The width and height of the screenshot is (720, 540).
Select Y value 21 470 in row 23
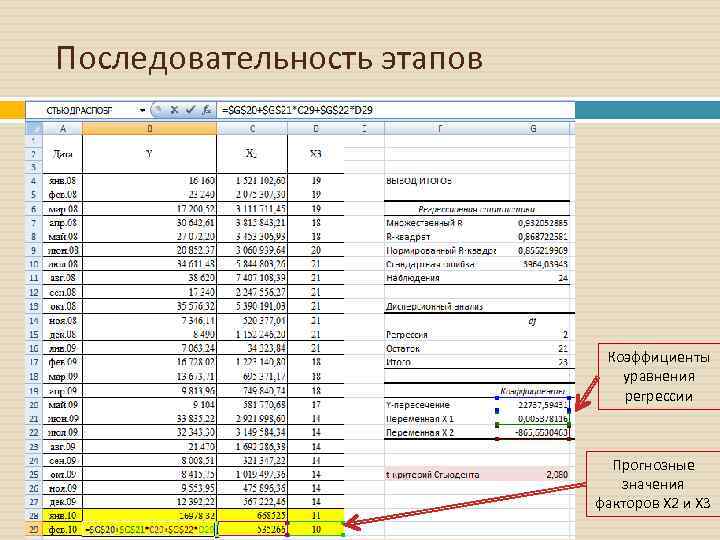pyautogui.click(x=149, y=447)
